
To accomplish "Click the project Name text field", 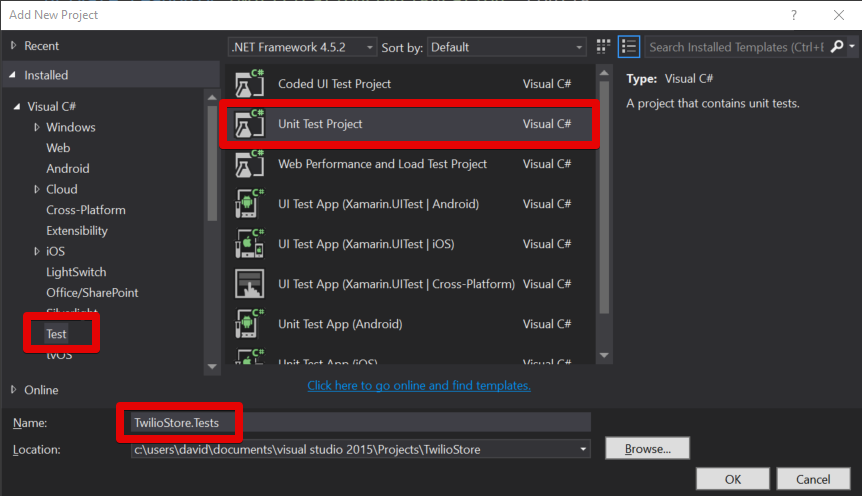I will coord(360,423).
